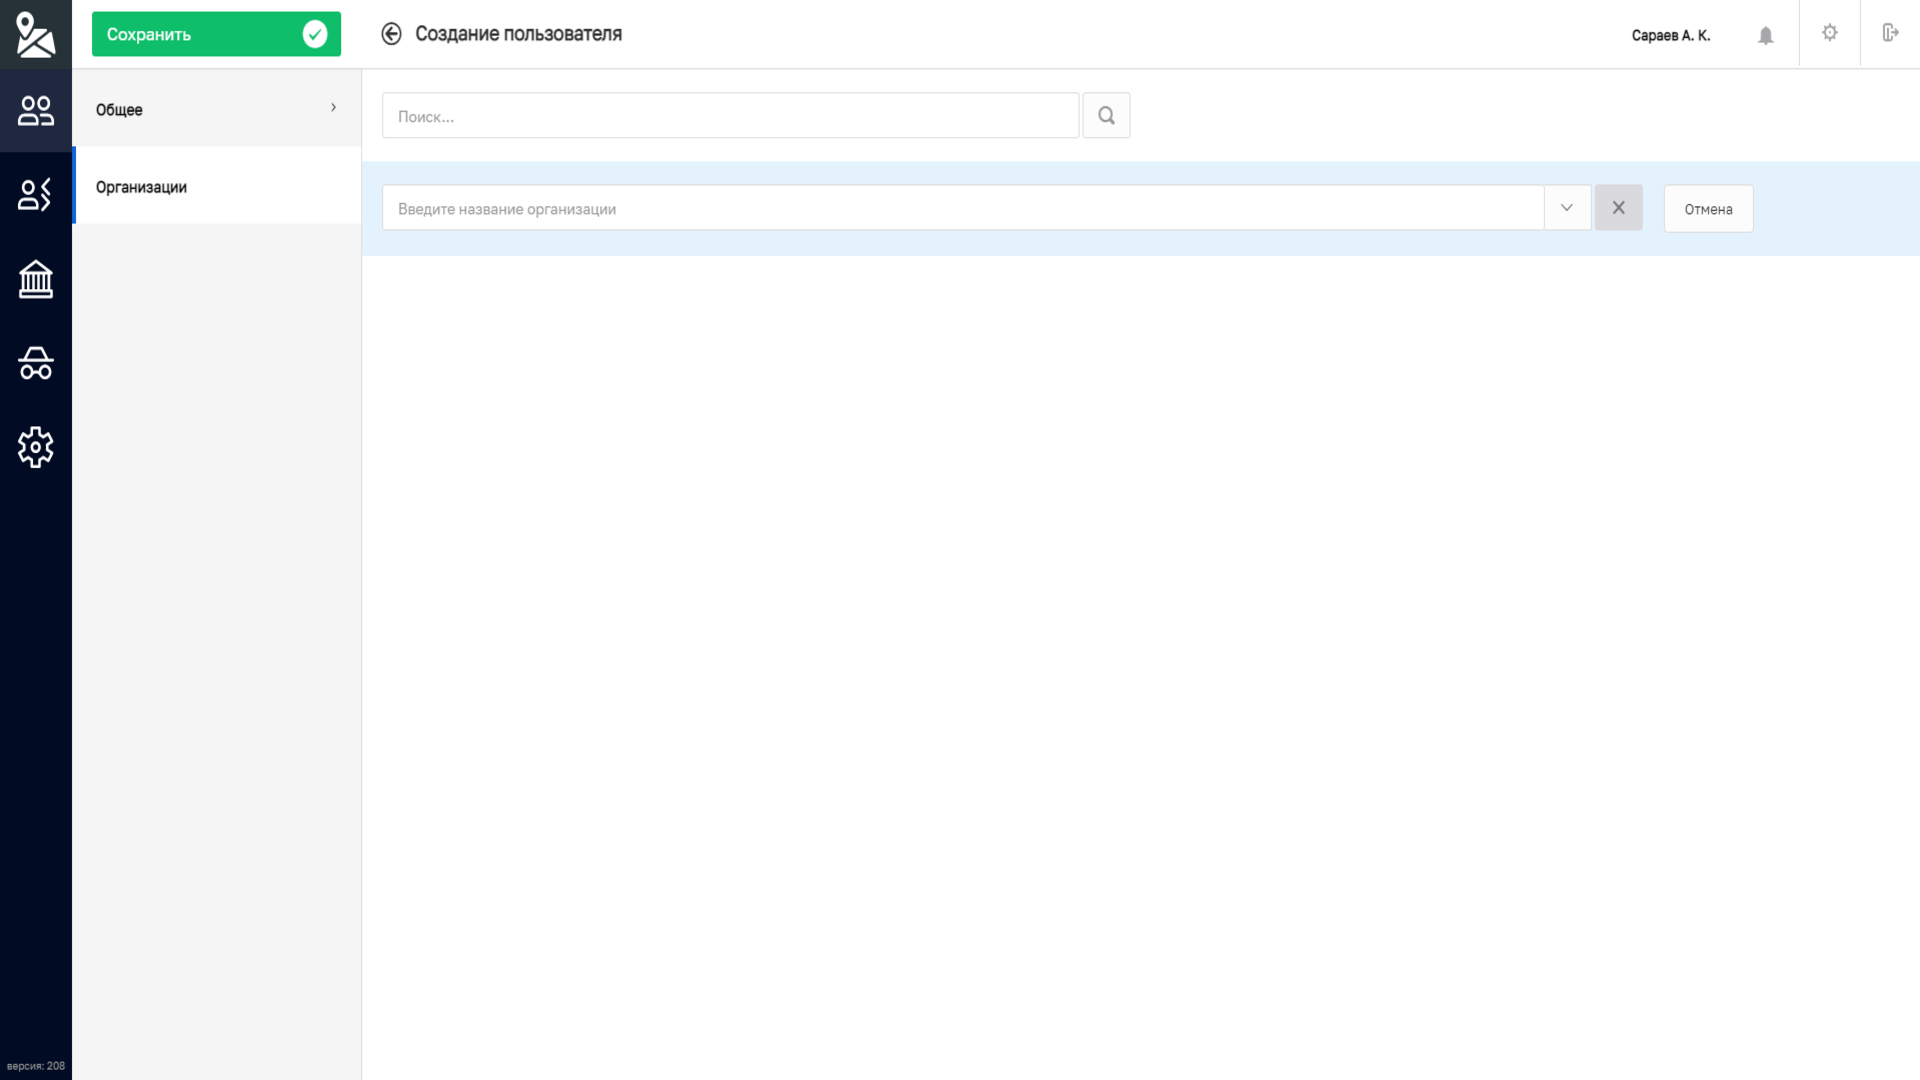Click the Сохранить save button
The height and width of the screenshot is (1080, 1920).
[x=216, y=34]
